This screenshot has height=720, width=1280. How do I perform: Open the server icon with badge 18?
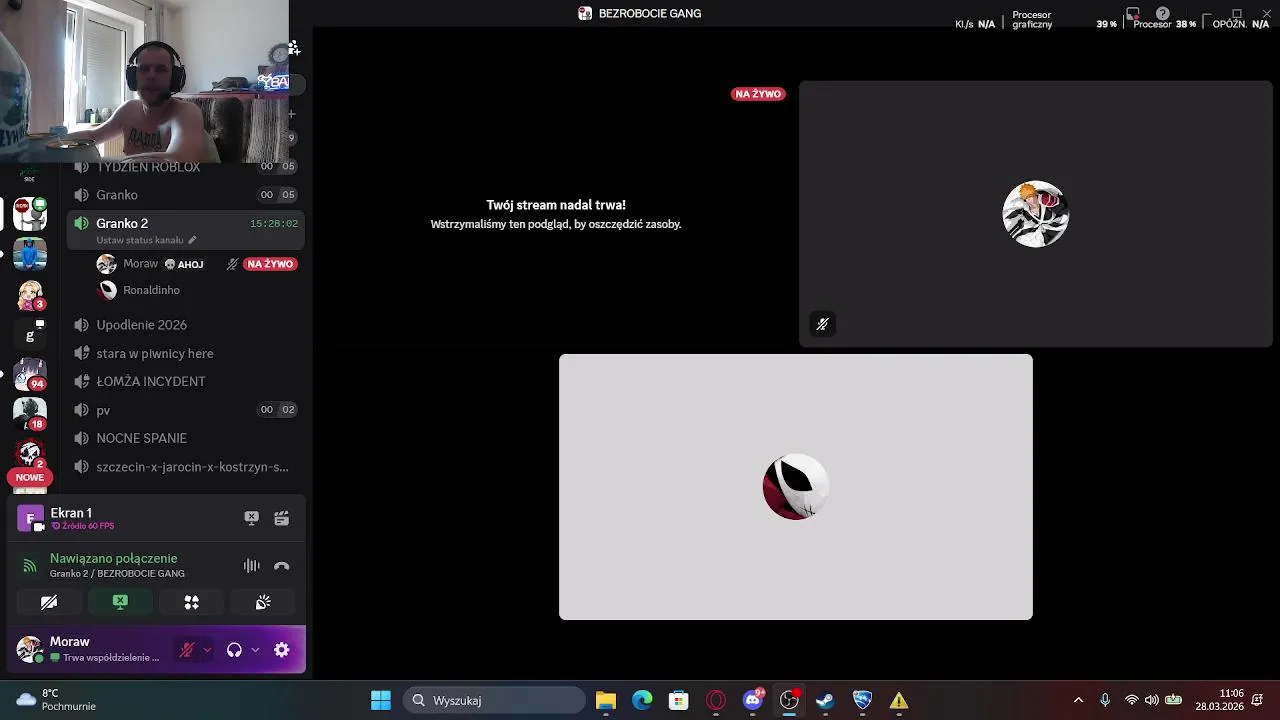(30, 414)
